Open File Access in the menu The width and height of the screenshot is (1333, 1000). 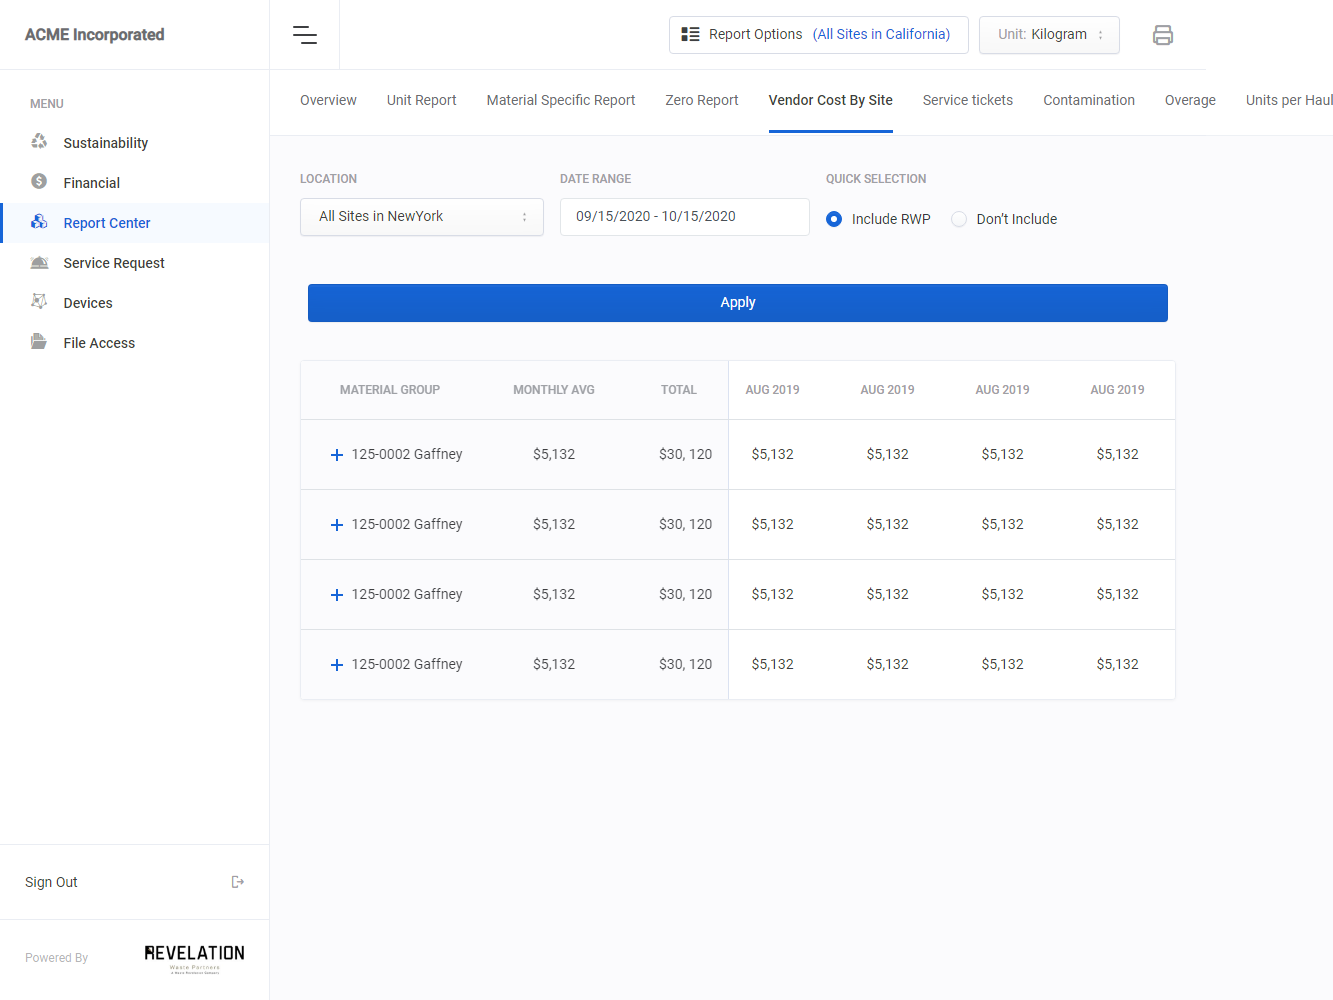pos(99,343)
